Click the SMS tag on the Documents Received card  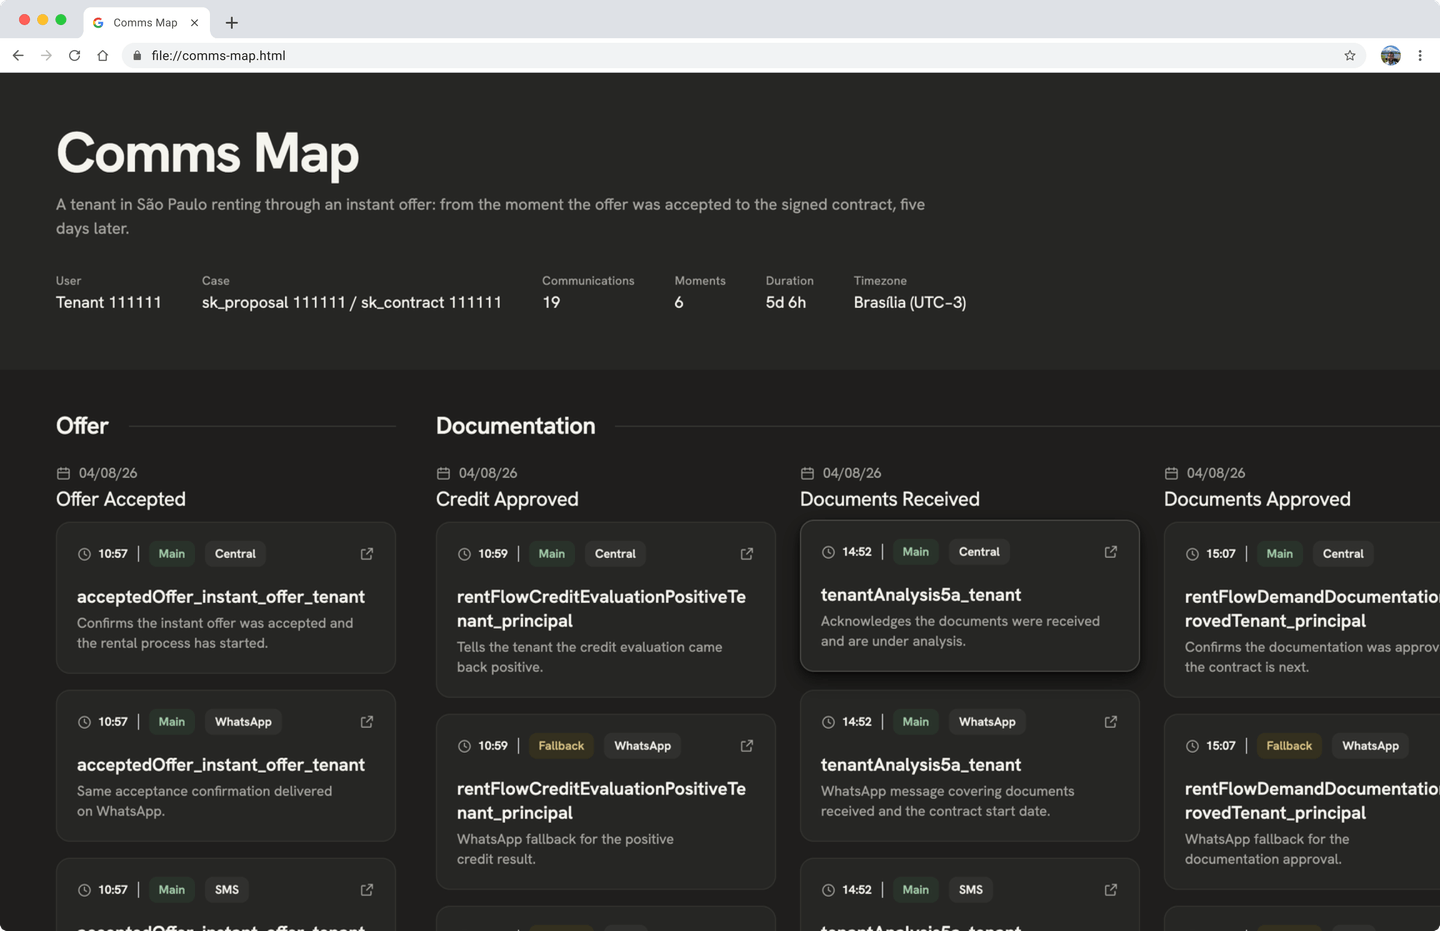click(971, 890)
